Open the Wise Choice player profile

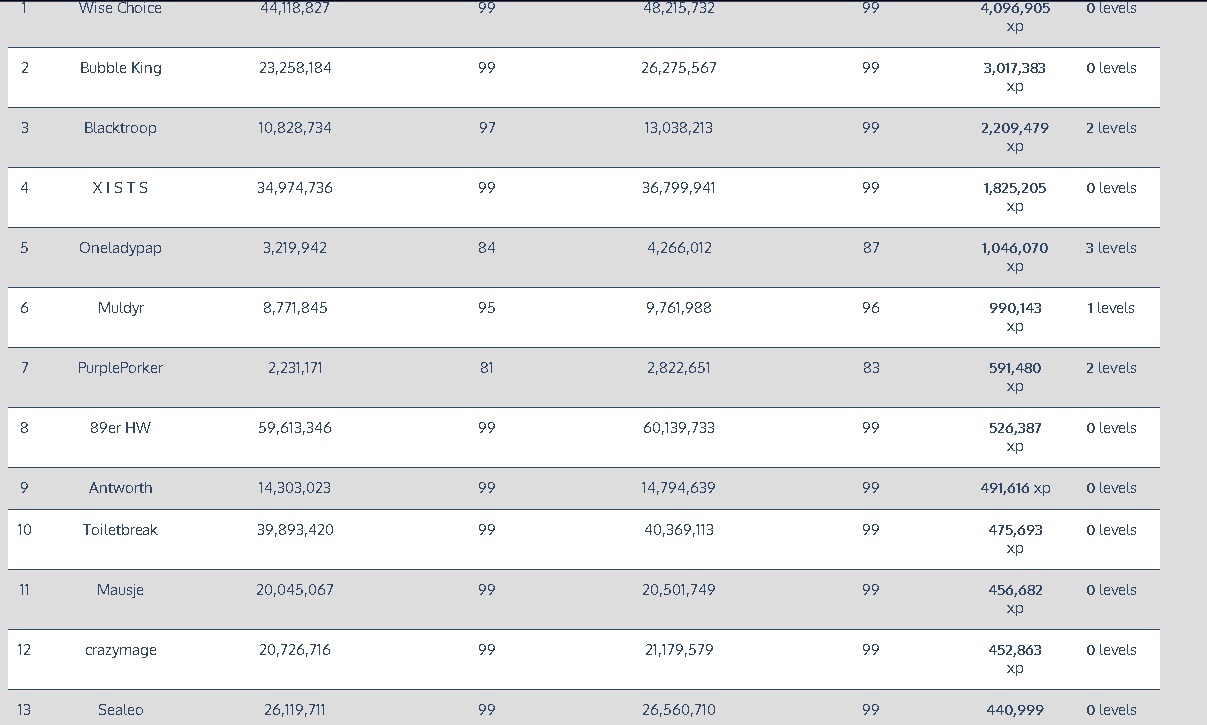pyautogui.click(x=120, y=9)
